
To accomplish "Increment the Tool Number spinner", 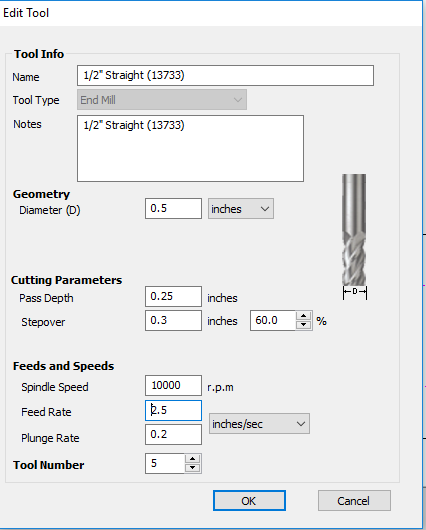I will 192,459.
